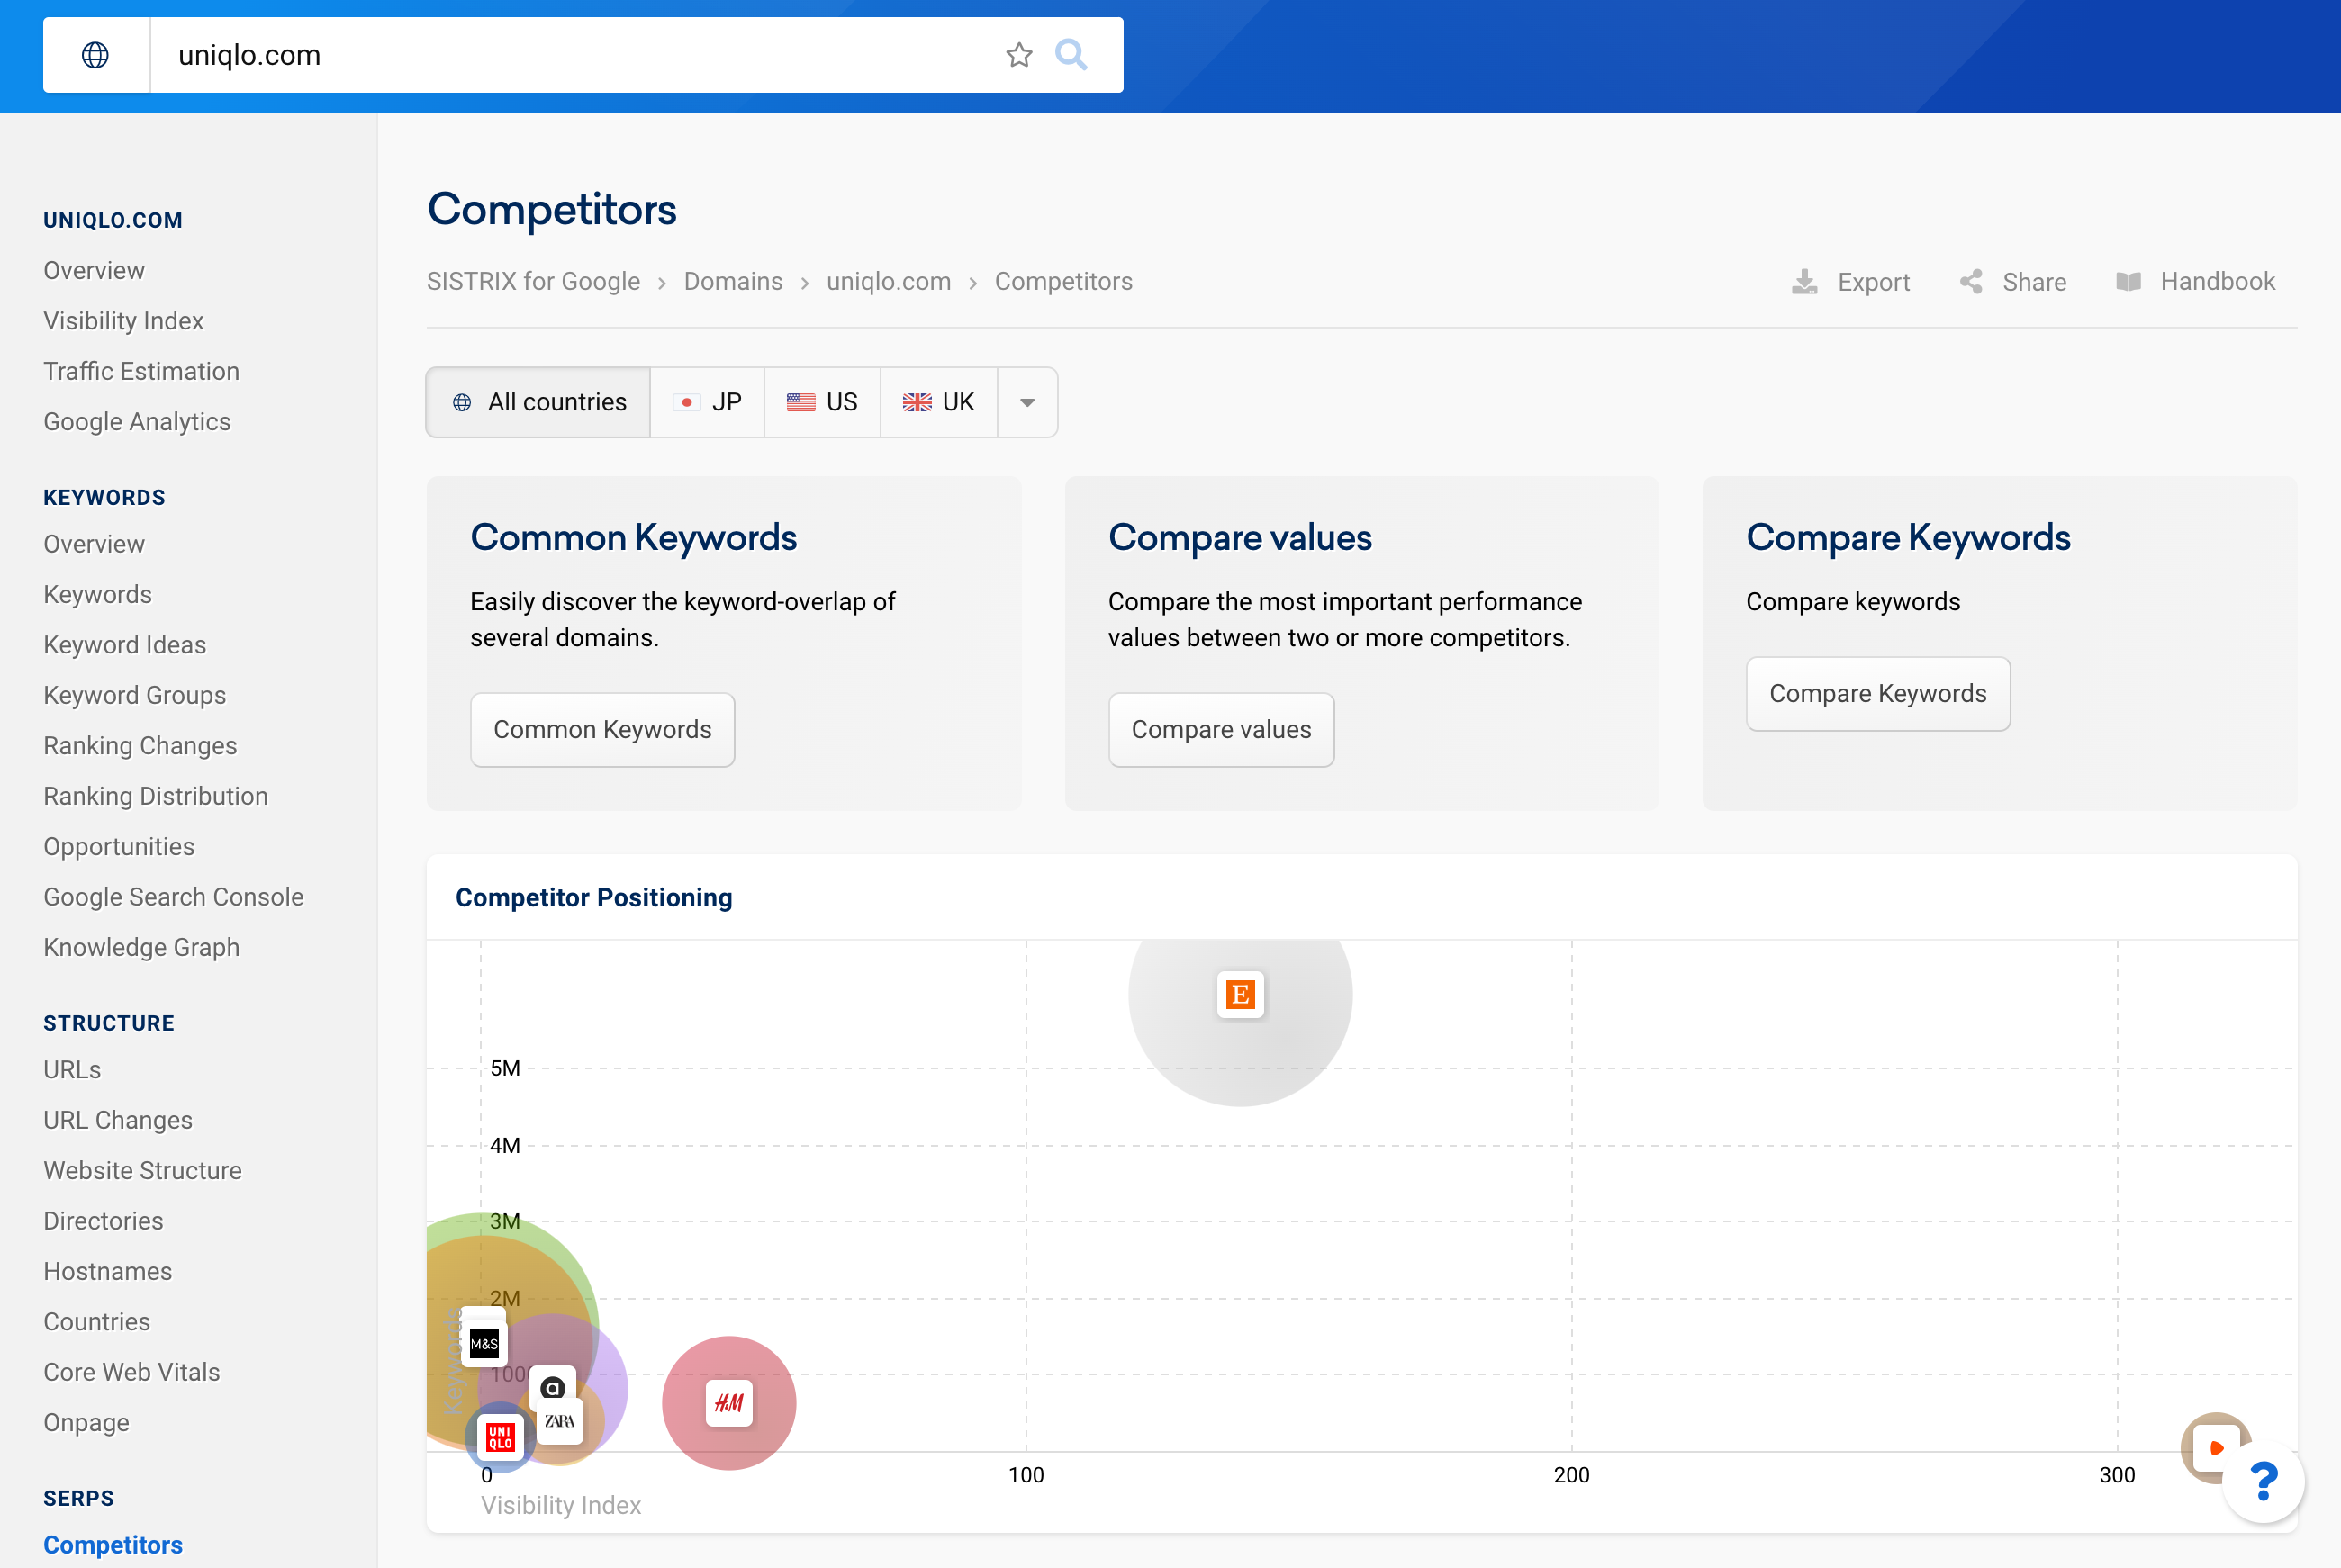
Task: Open URL Changes in the sidebar
Action: [118, 1120]
